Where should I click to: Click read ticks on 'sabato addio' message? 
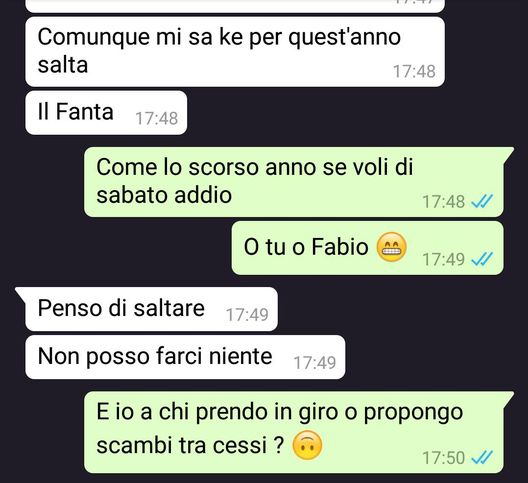[x=482, y=201]
